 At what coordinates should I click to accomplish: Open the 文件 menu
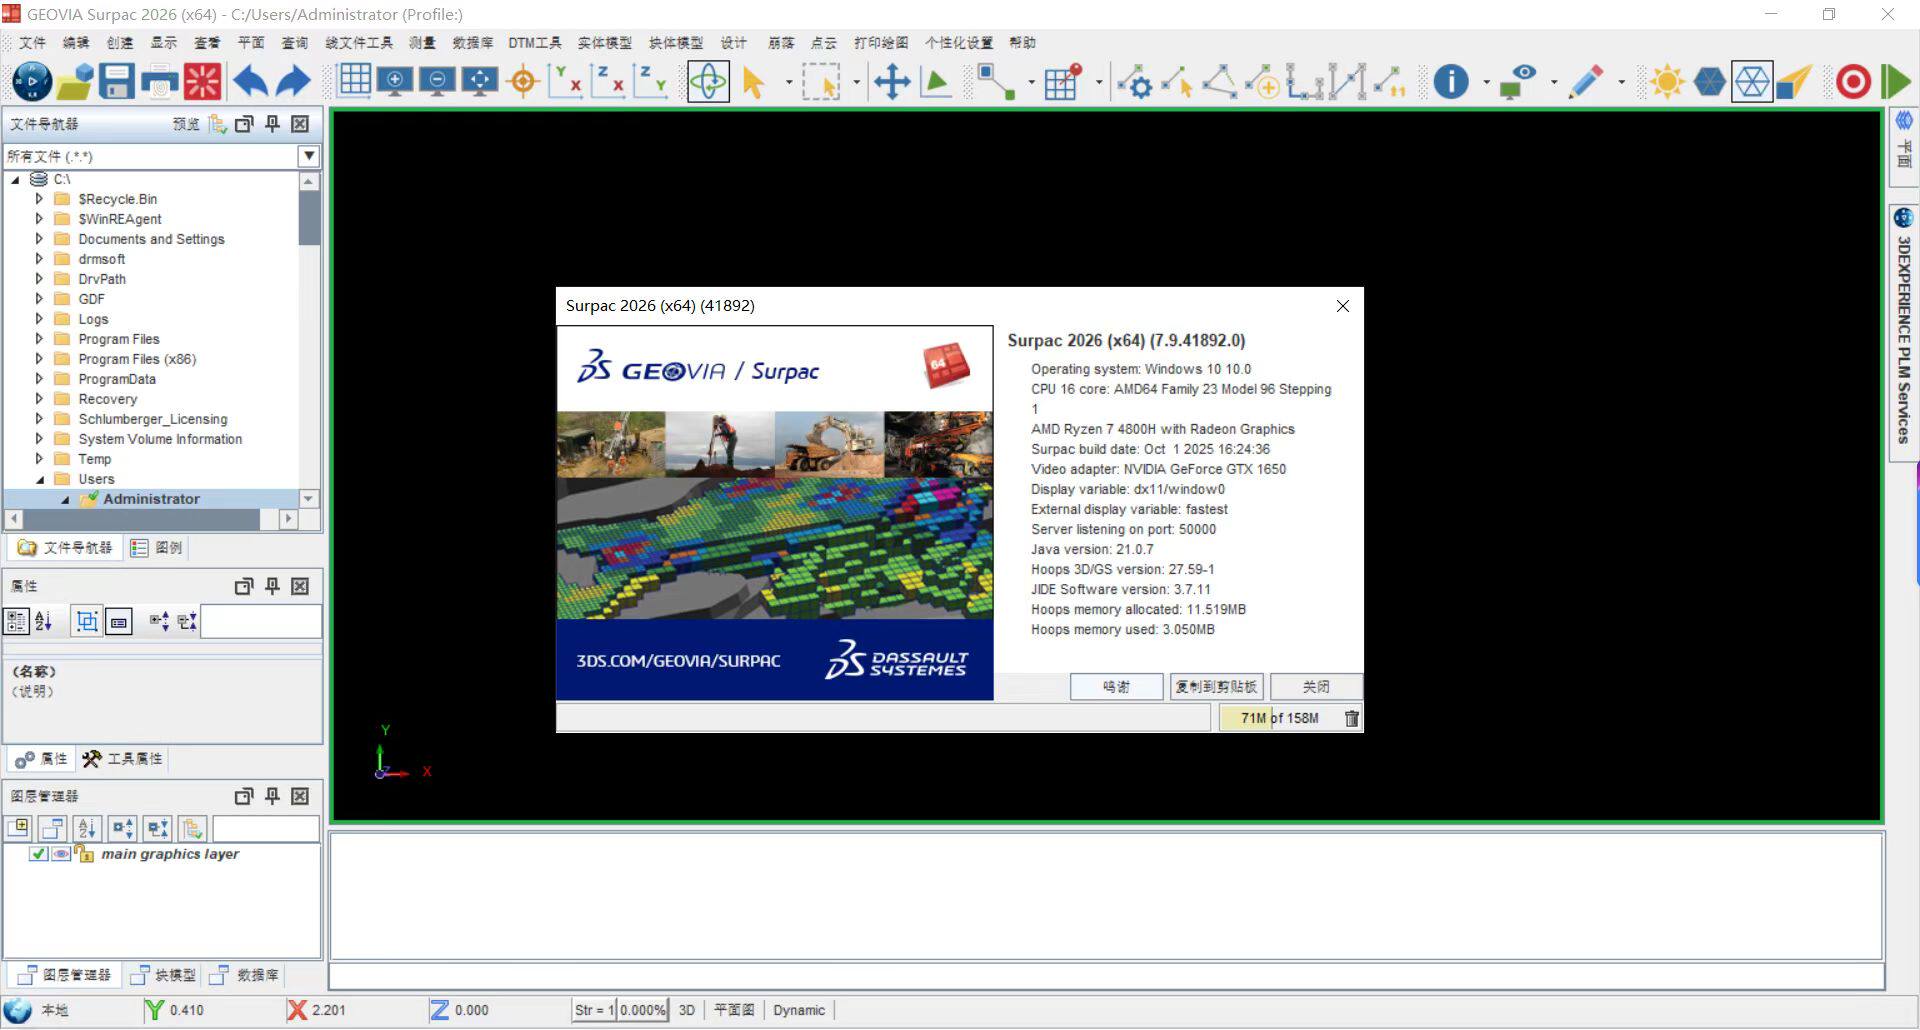tap(32, 43)
